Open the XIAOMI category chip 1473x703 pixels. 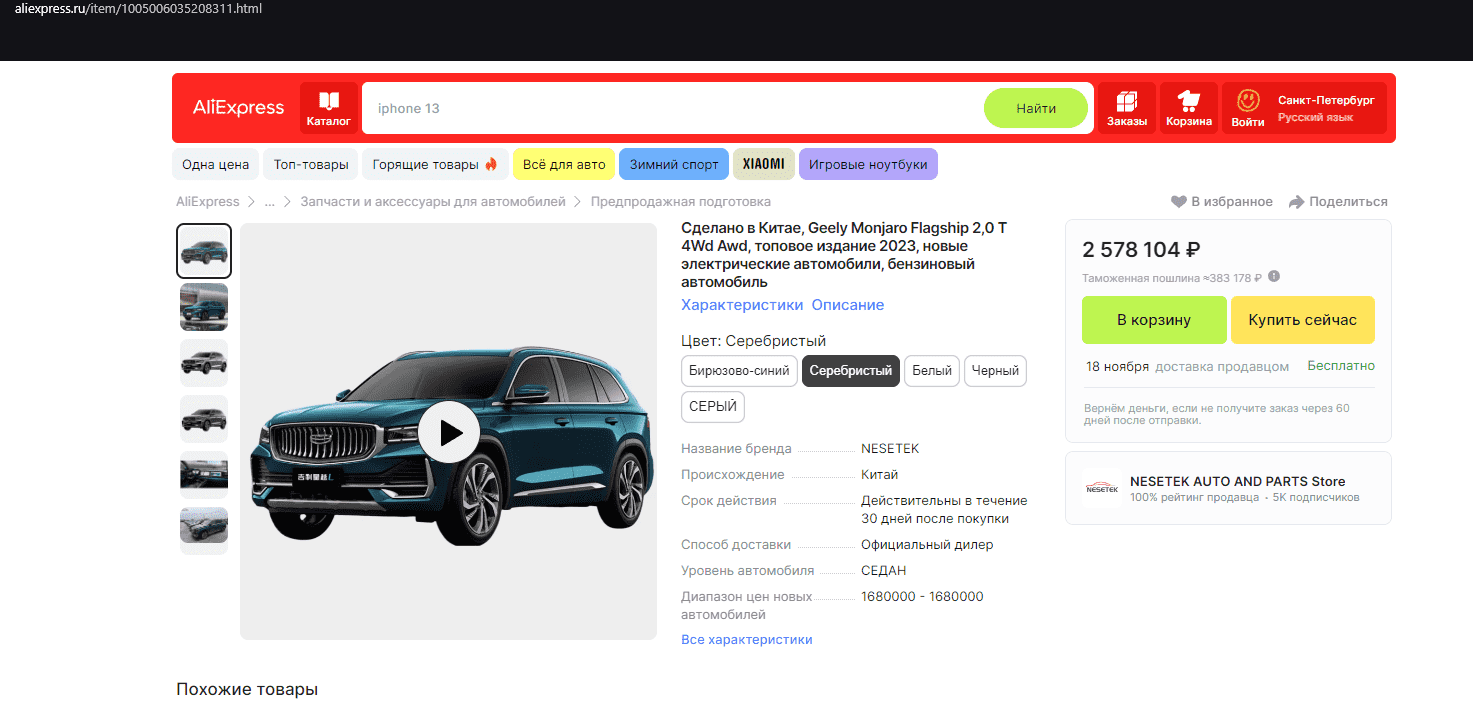(x=764, y=165)
